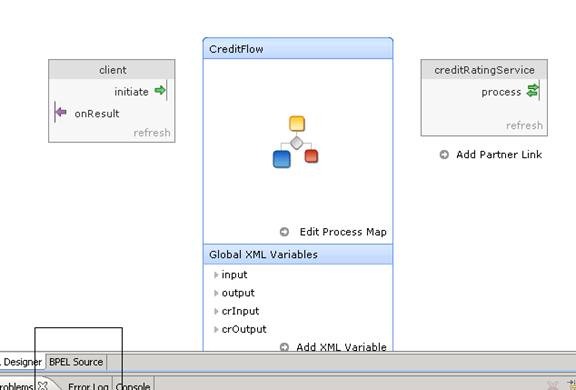This screenshot has height=390, width=576.
Task: Click the purple onResult arrow icon
Action: [x=61, y=112]
